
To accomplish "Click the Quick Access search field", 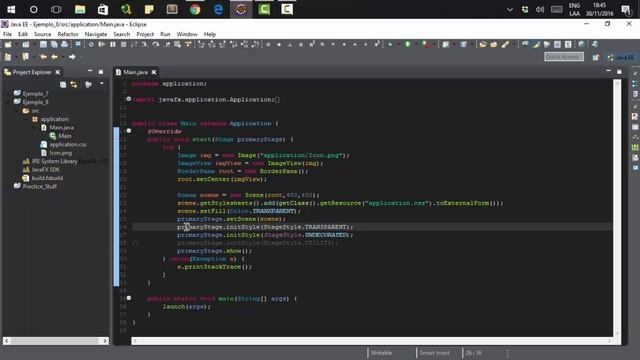I will (x=564, y=57).
